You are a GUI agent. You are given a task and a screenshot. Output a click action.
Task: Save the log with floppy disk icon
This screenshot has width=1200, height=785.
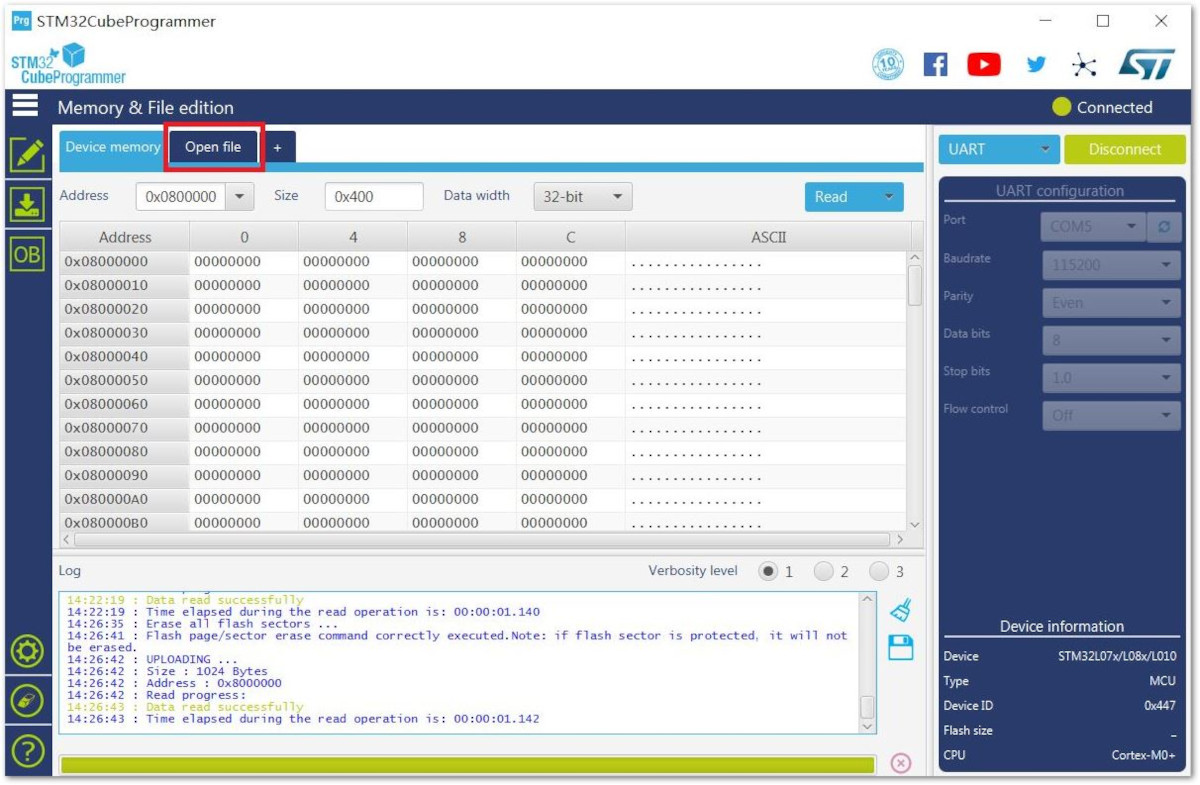pyautogui.click(x=900, y=647)
